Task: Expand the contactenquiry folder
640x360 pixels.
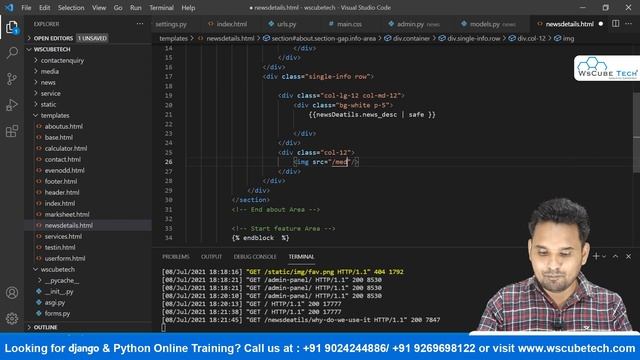Action: click(88, 60)
